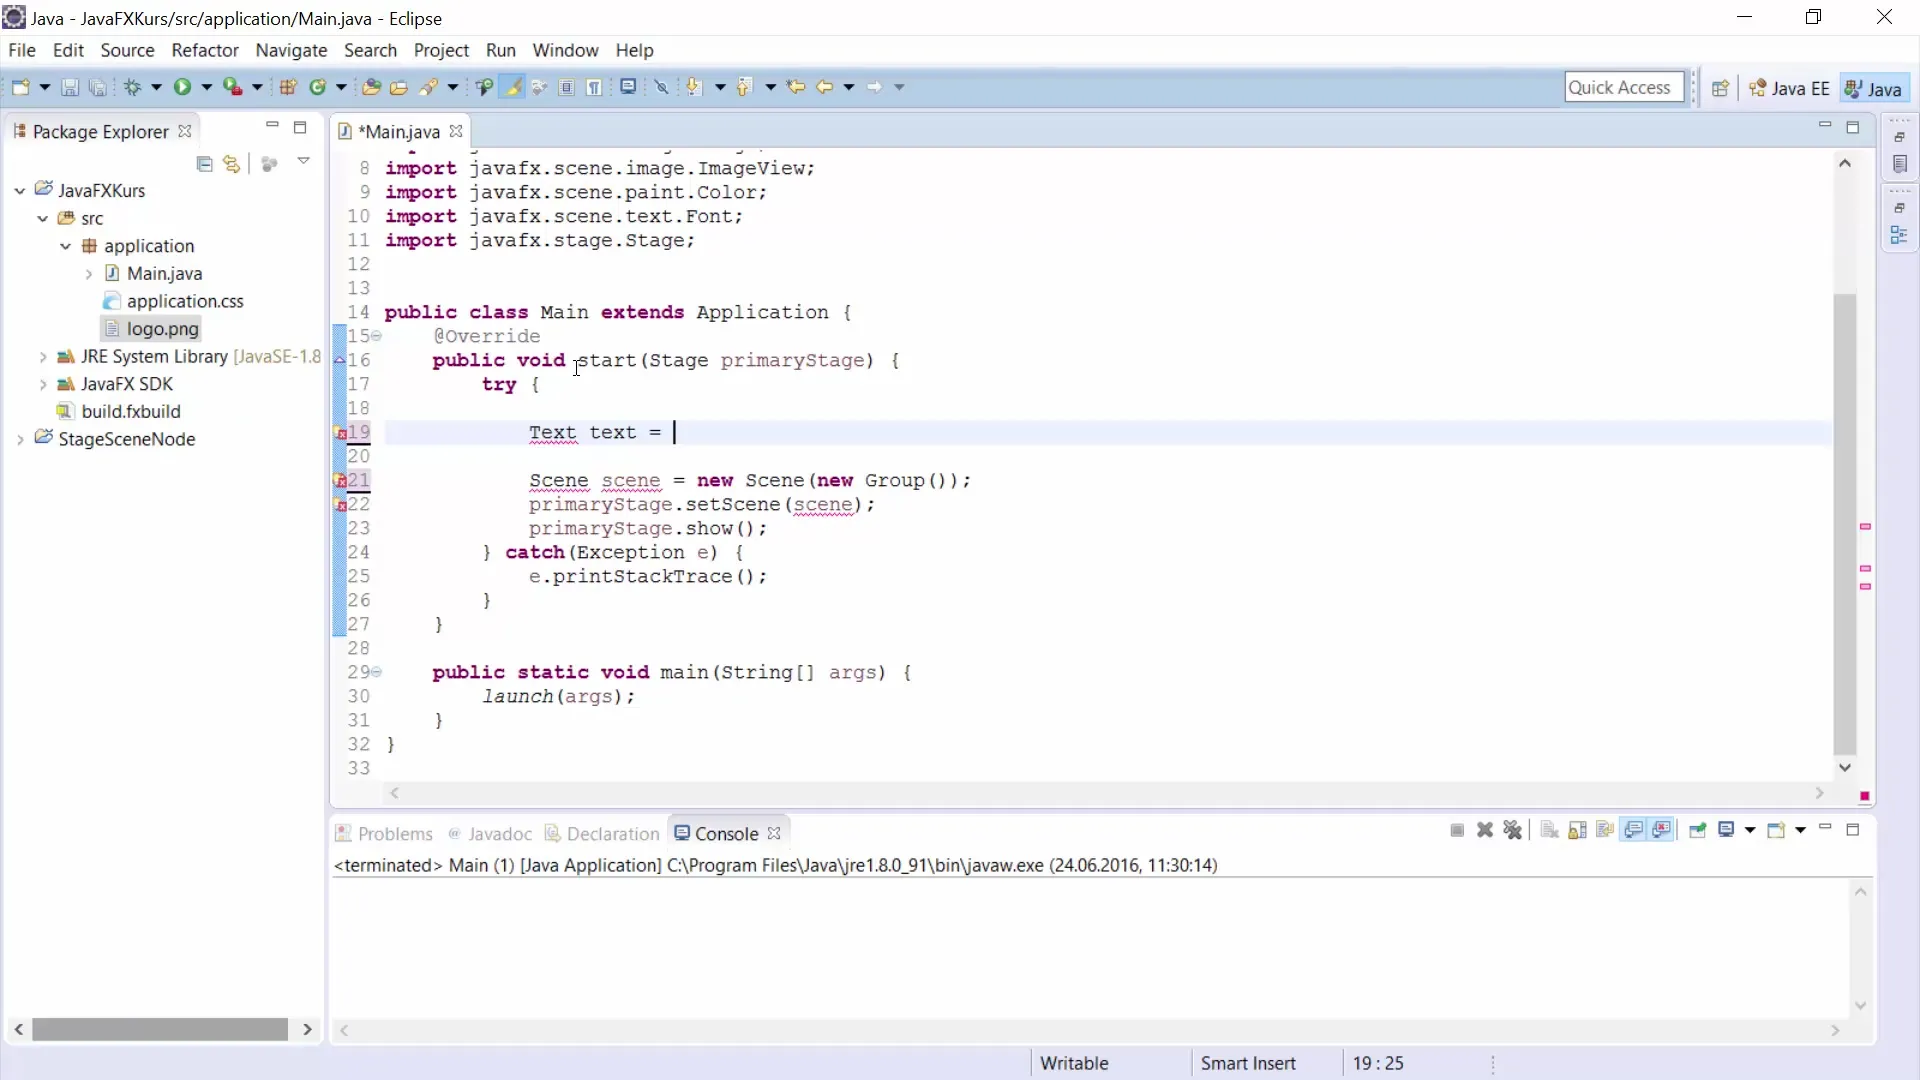Toggle Show Console on Standard Error
Image resolution: width=1920 pixels, height=1080 pixels.
click(x=1662, y=830)
